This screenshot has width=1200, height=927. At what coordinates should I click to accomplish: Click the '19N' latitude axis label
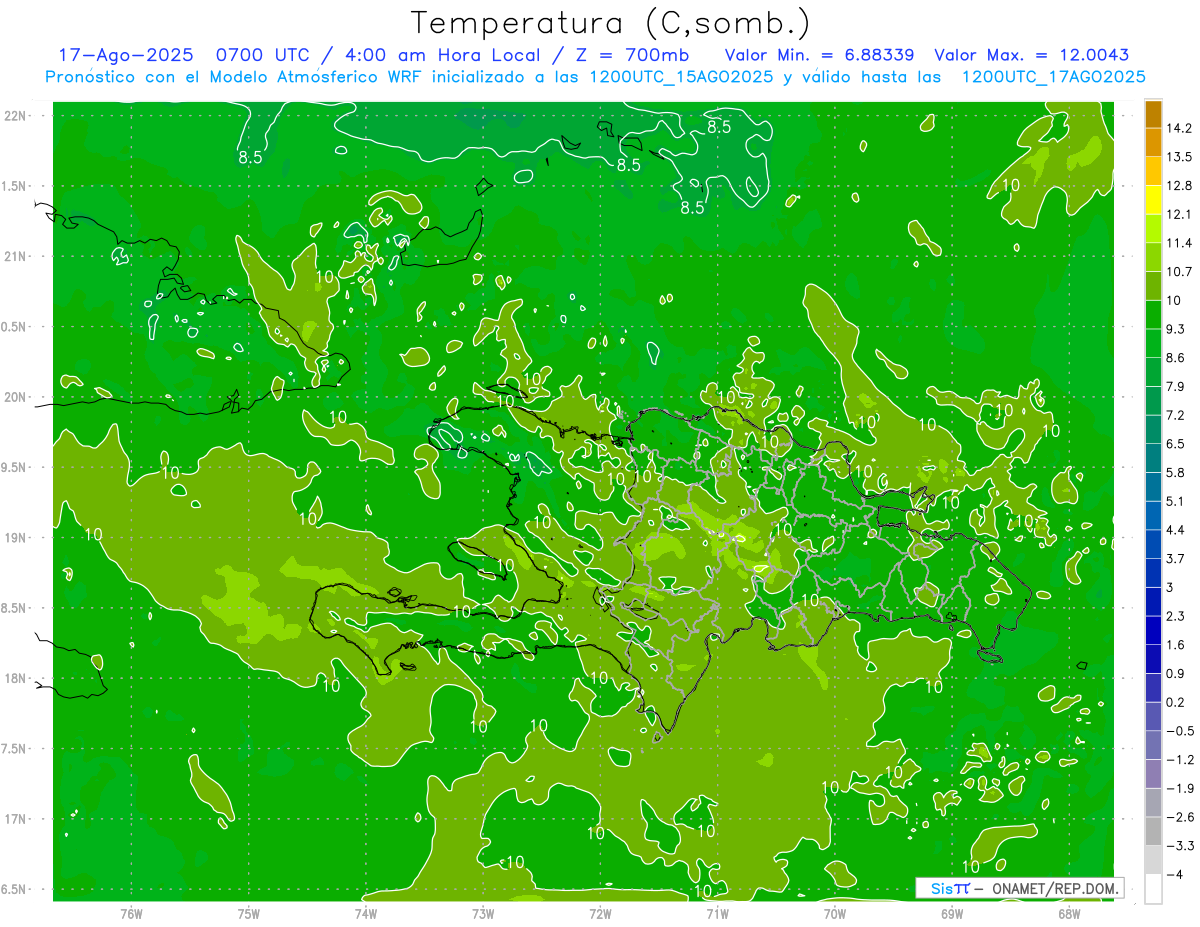pos(16,538)
